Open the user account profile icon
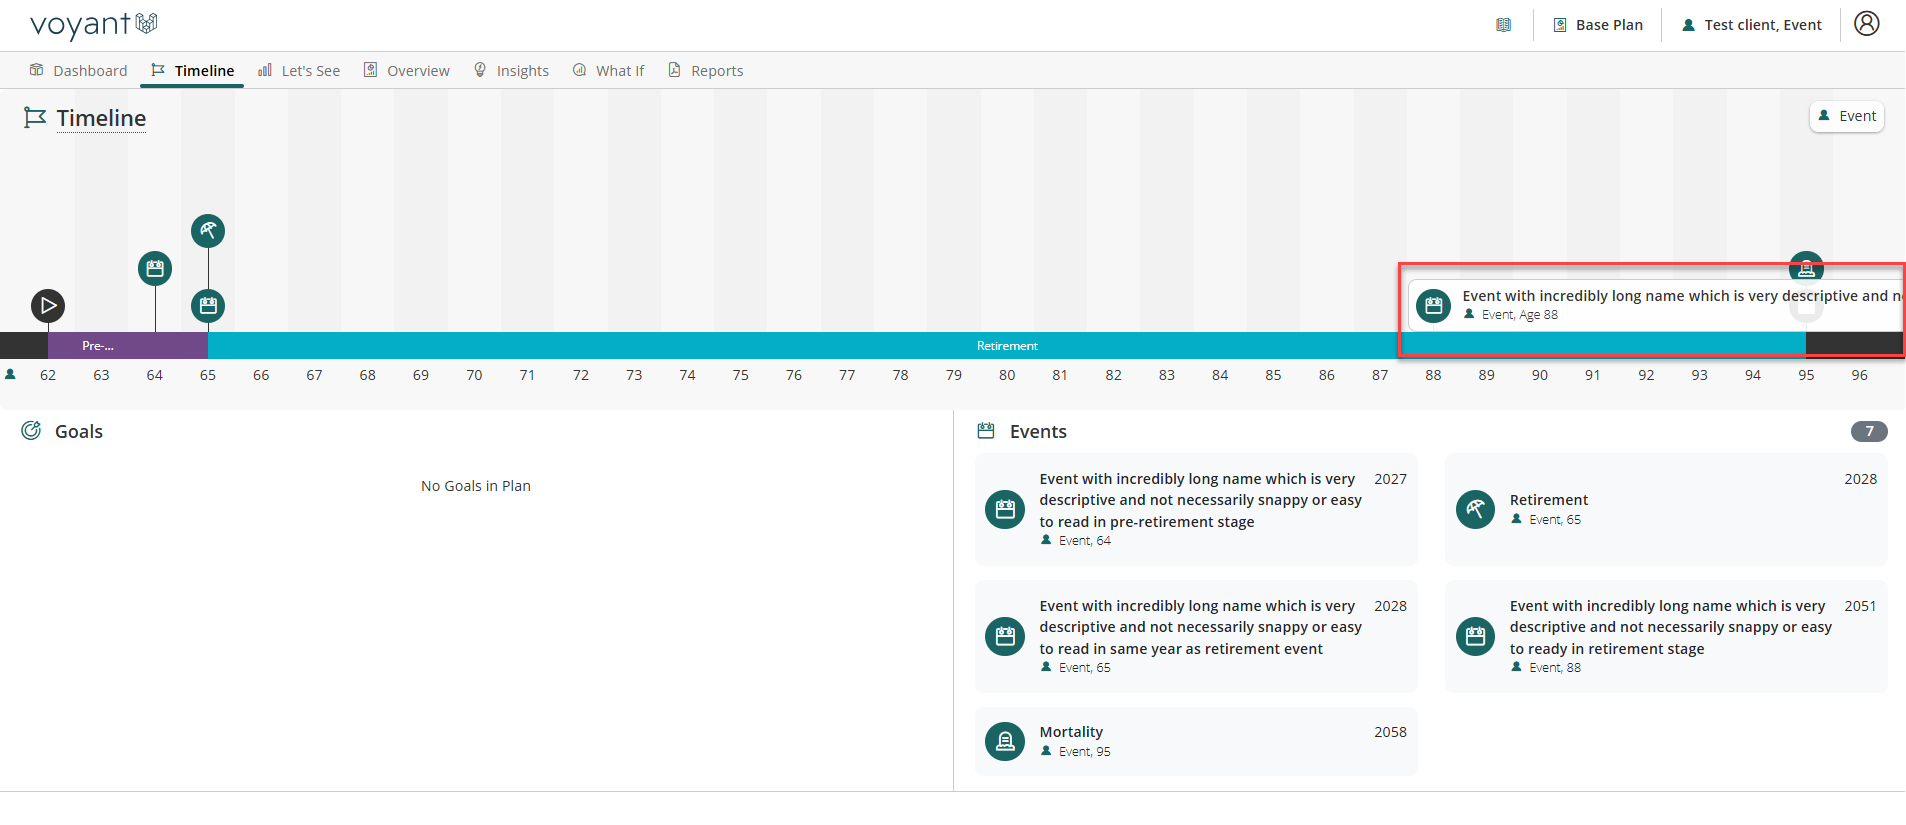Image resolution: width=1906 pixels, height=825 pixels. pyautogui.click(x=1866, y=24)
